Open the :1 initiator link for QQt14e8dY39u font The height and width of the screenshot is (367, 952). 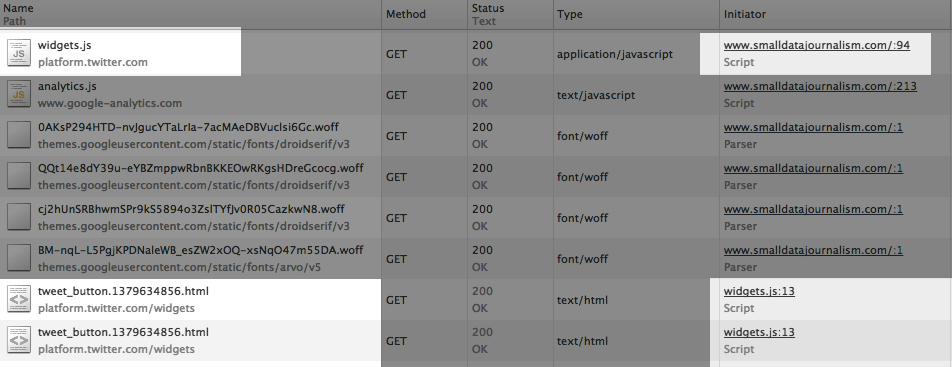click(813, 168)
